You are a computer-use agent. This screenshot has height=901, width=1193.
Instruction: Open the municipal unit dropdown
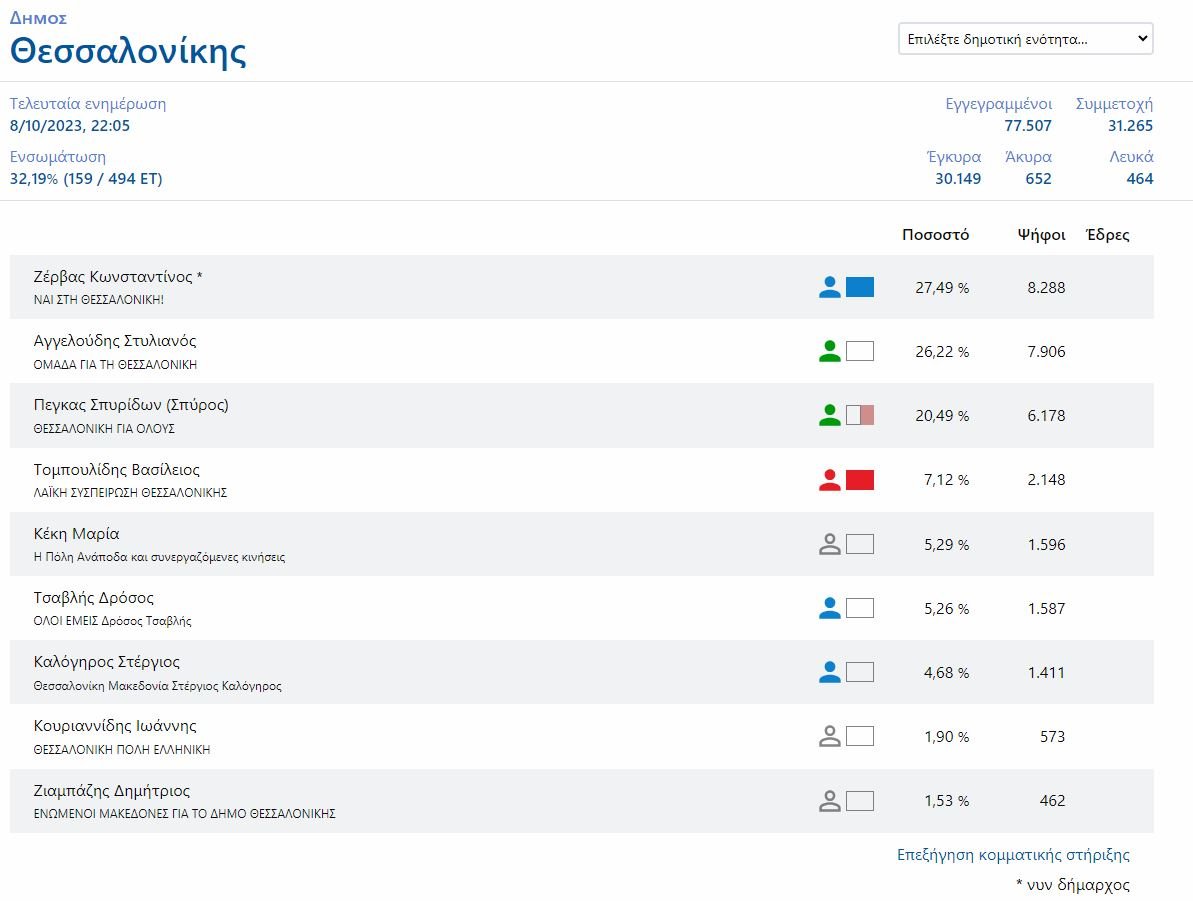click(1026, 39)
